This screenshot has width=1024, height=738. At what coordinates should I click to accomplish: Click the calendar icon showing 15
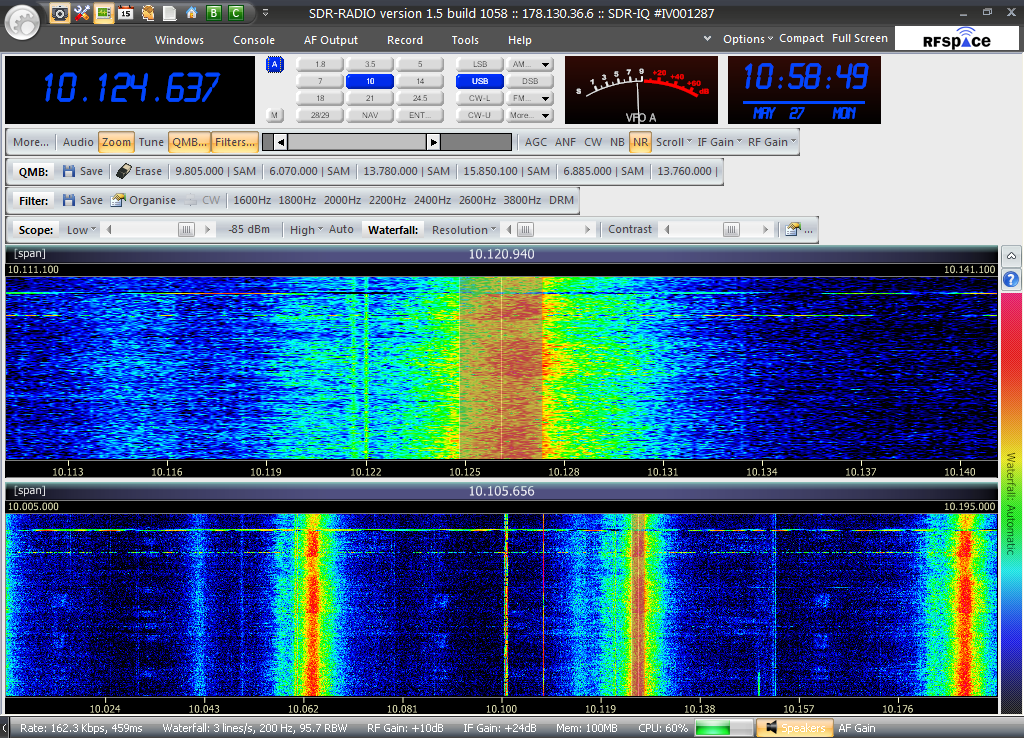click(x=126, y=13)
